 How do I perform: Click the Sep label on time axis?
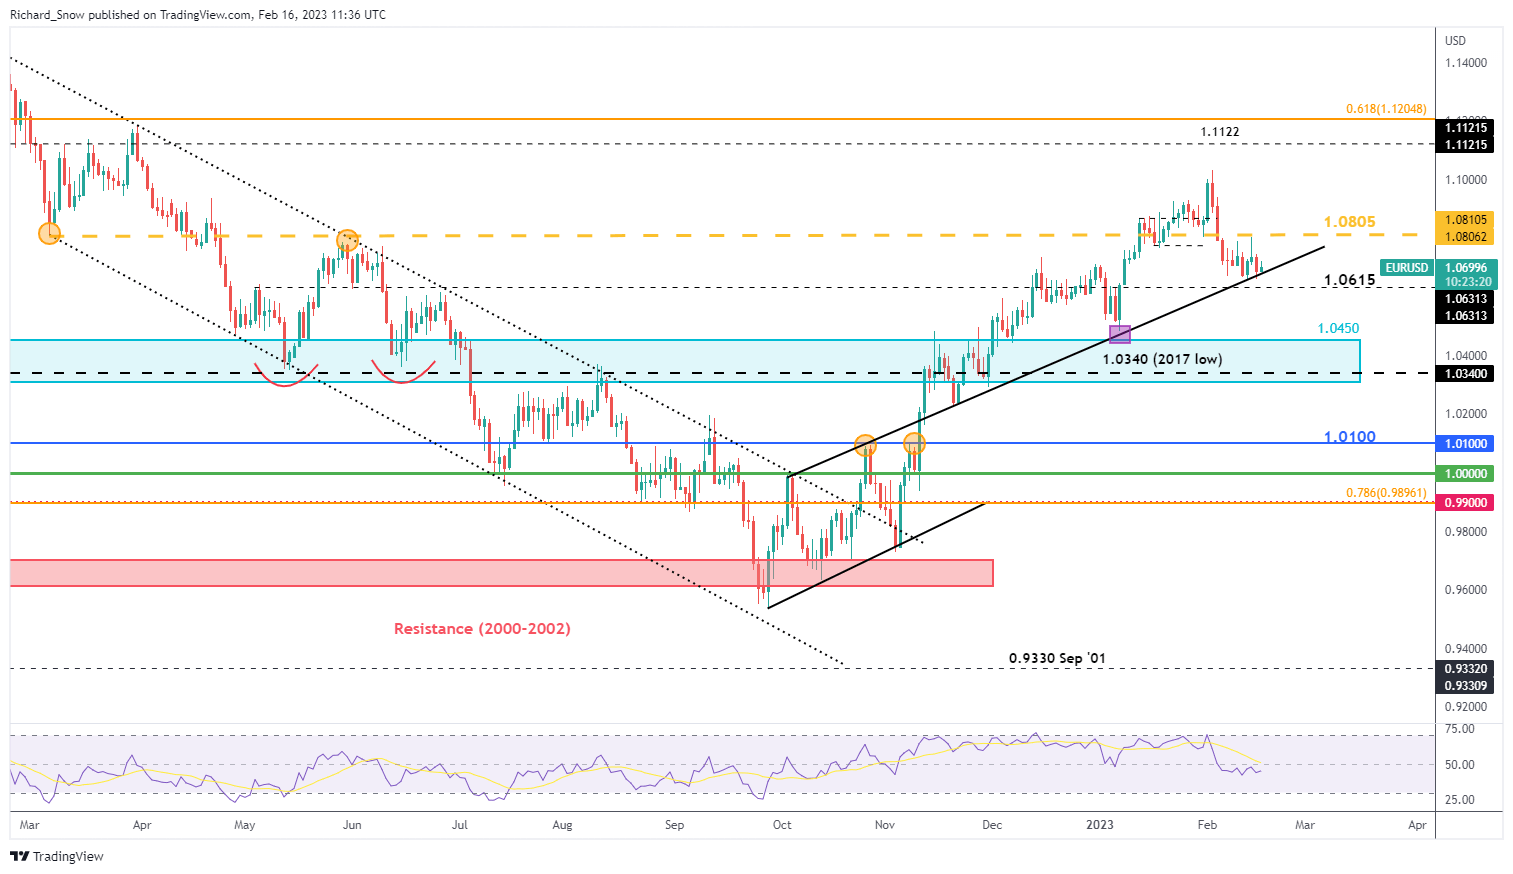click(674, 826)
